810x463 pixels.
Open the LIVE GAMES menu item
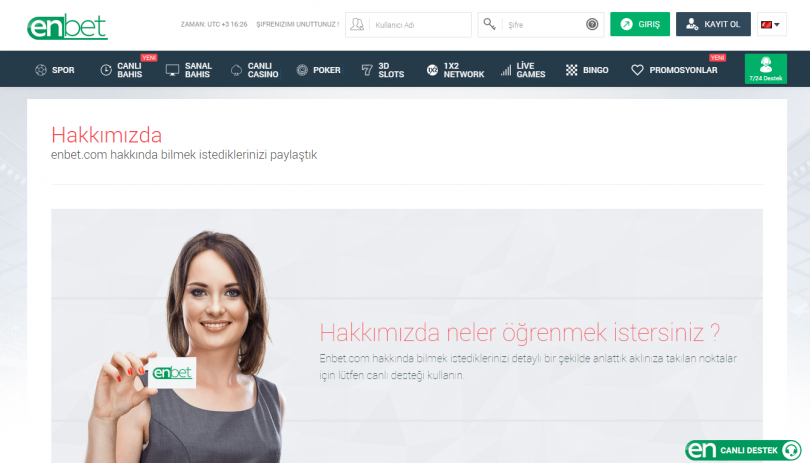pos(523,70)
